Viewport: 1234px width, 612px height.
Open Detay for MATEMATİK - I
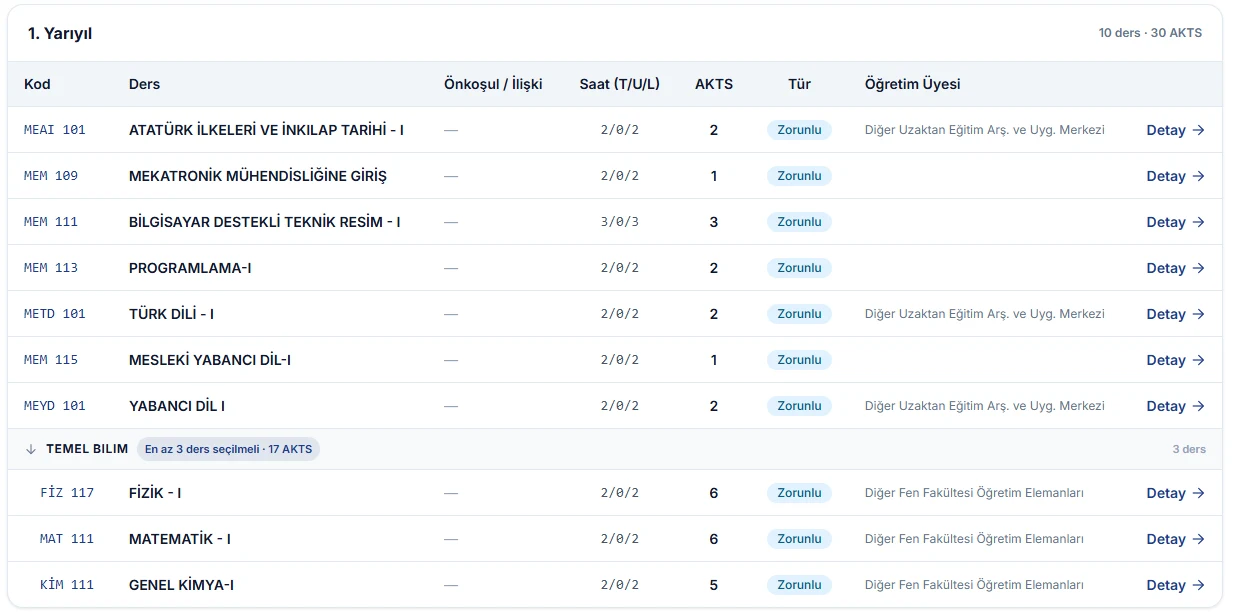[x=1175, y=539]
